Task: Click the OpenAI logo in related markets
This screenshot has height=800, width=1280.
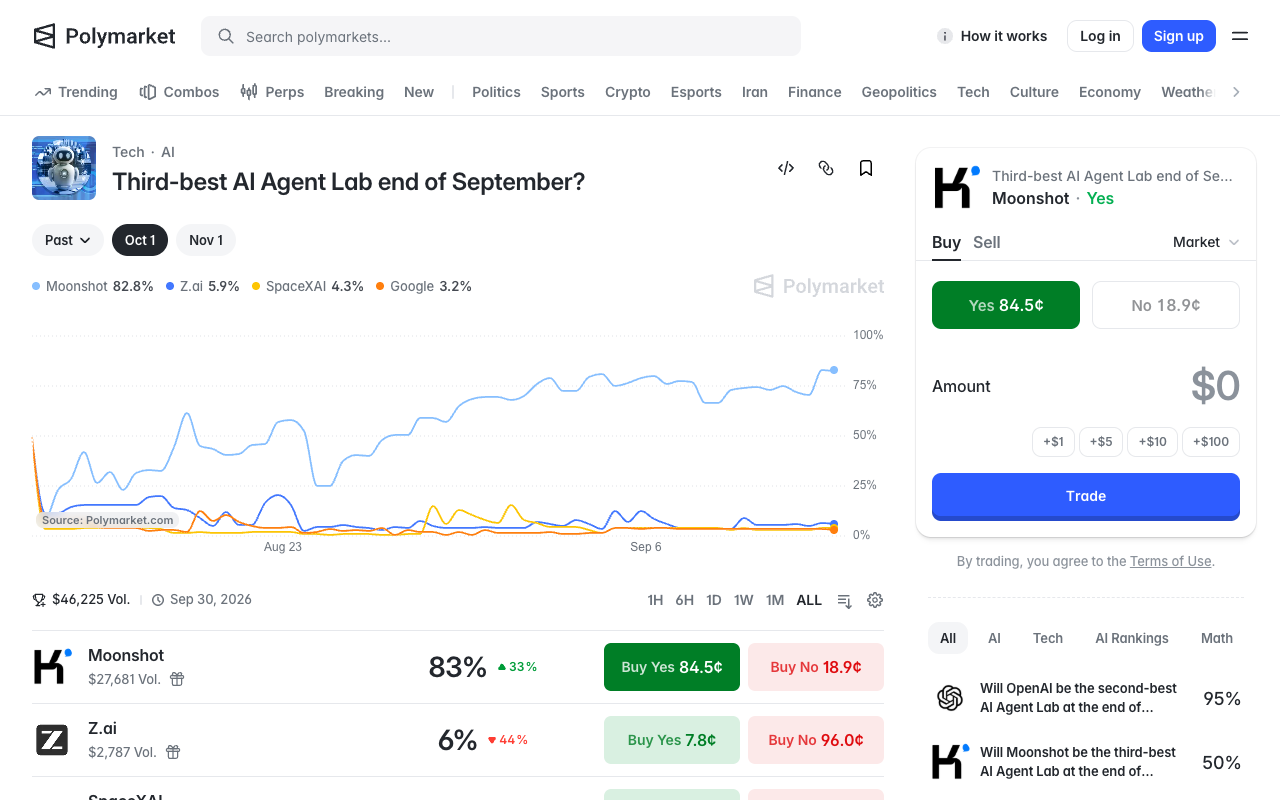Action: 950,698
